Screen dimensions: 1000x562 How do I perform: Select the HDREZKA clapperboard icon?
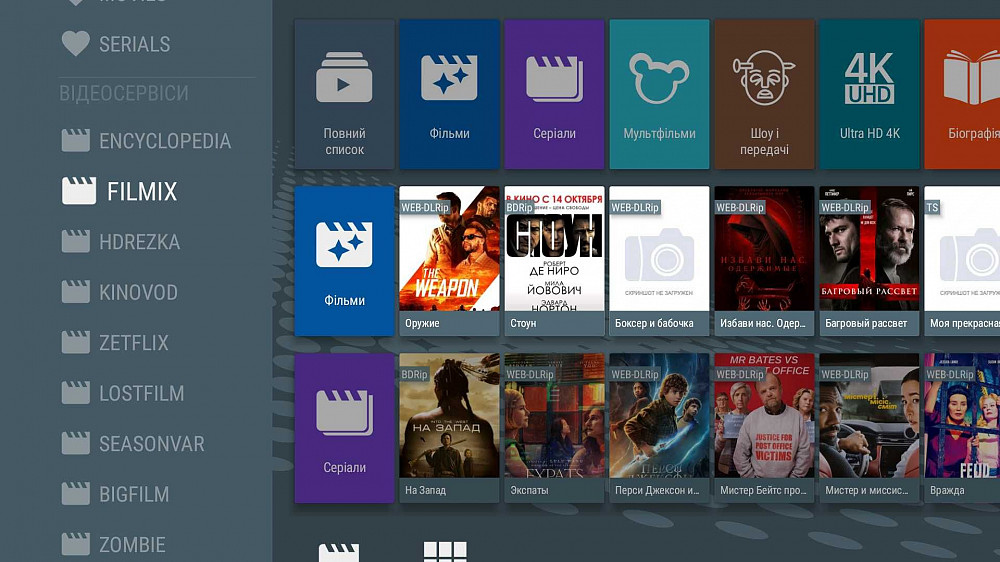click(x=75, y=241)
